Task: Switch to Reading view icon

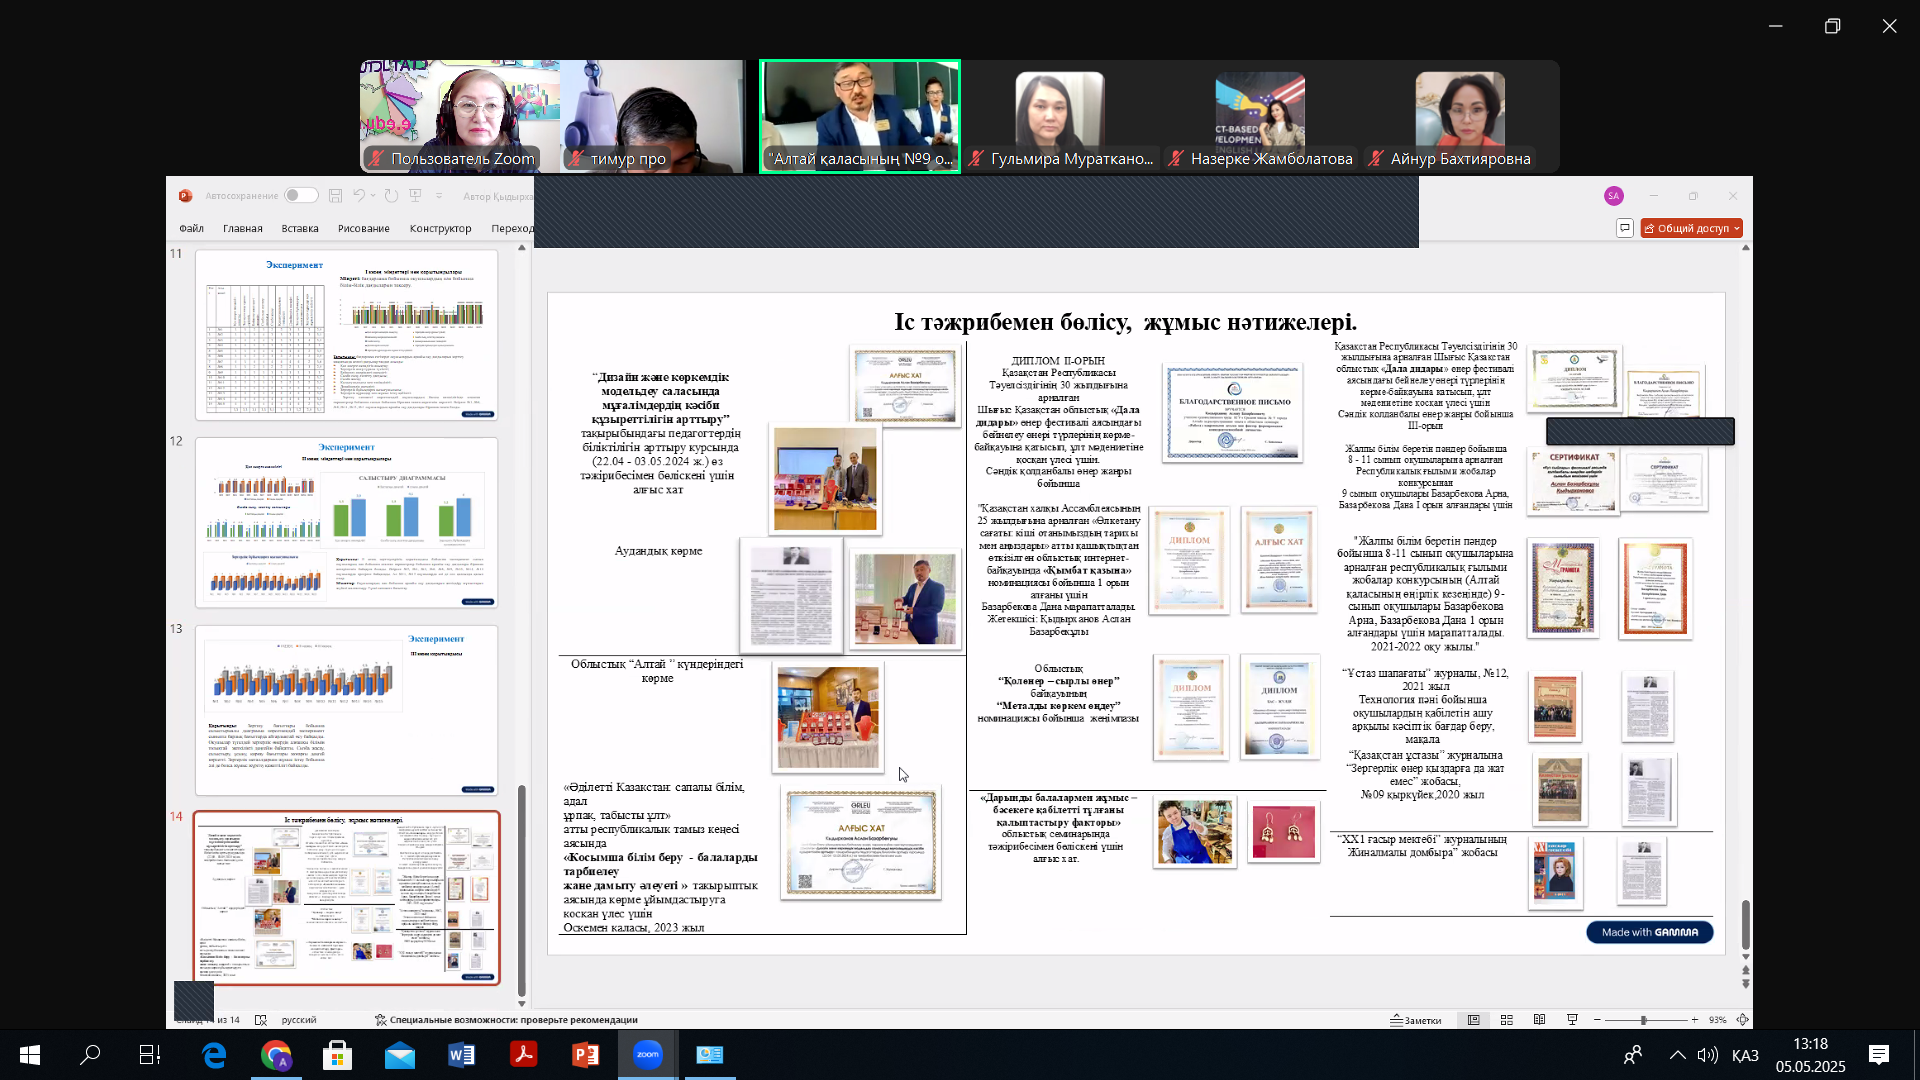Action: pos(1540,1020)
